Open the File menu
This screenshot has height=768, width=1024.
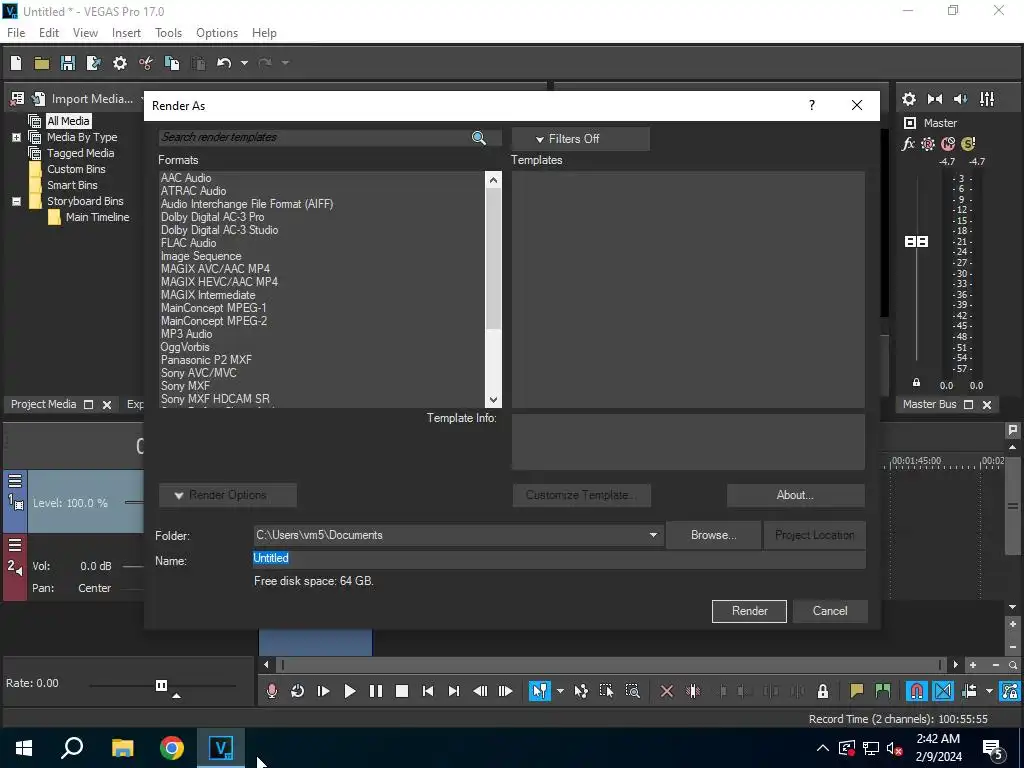click(16, 33)
